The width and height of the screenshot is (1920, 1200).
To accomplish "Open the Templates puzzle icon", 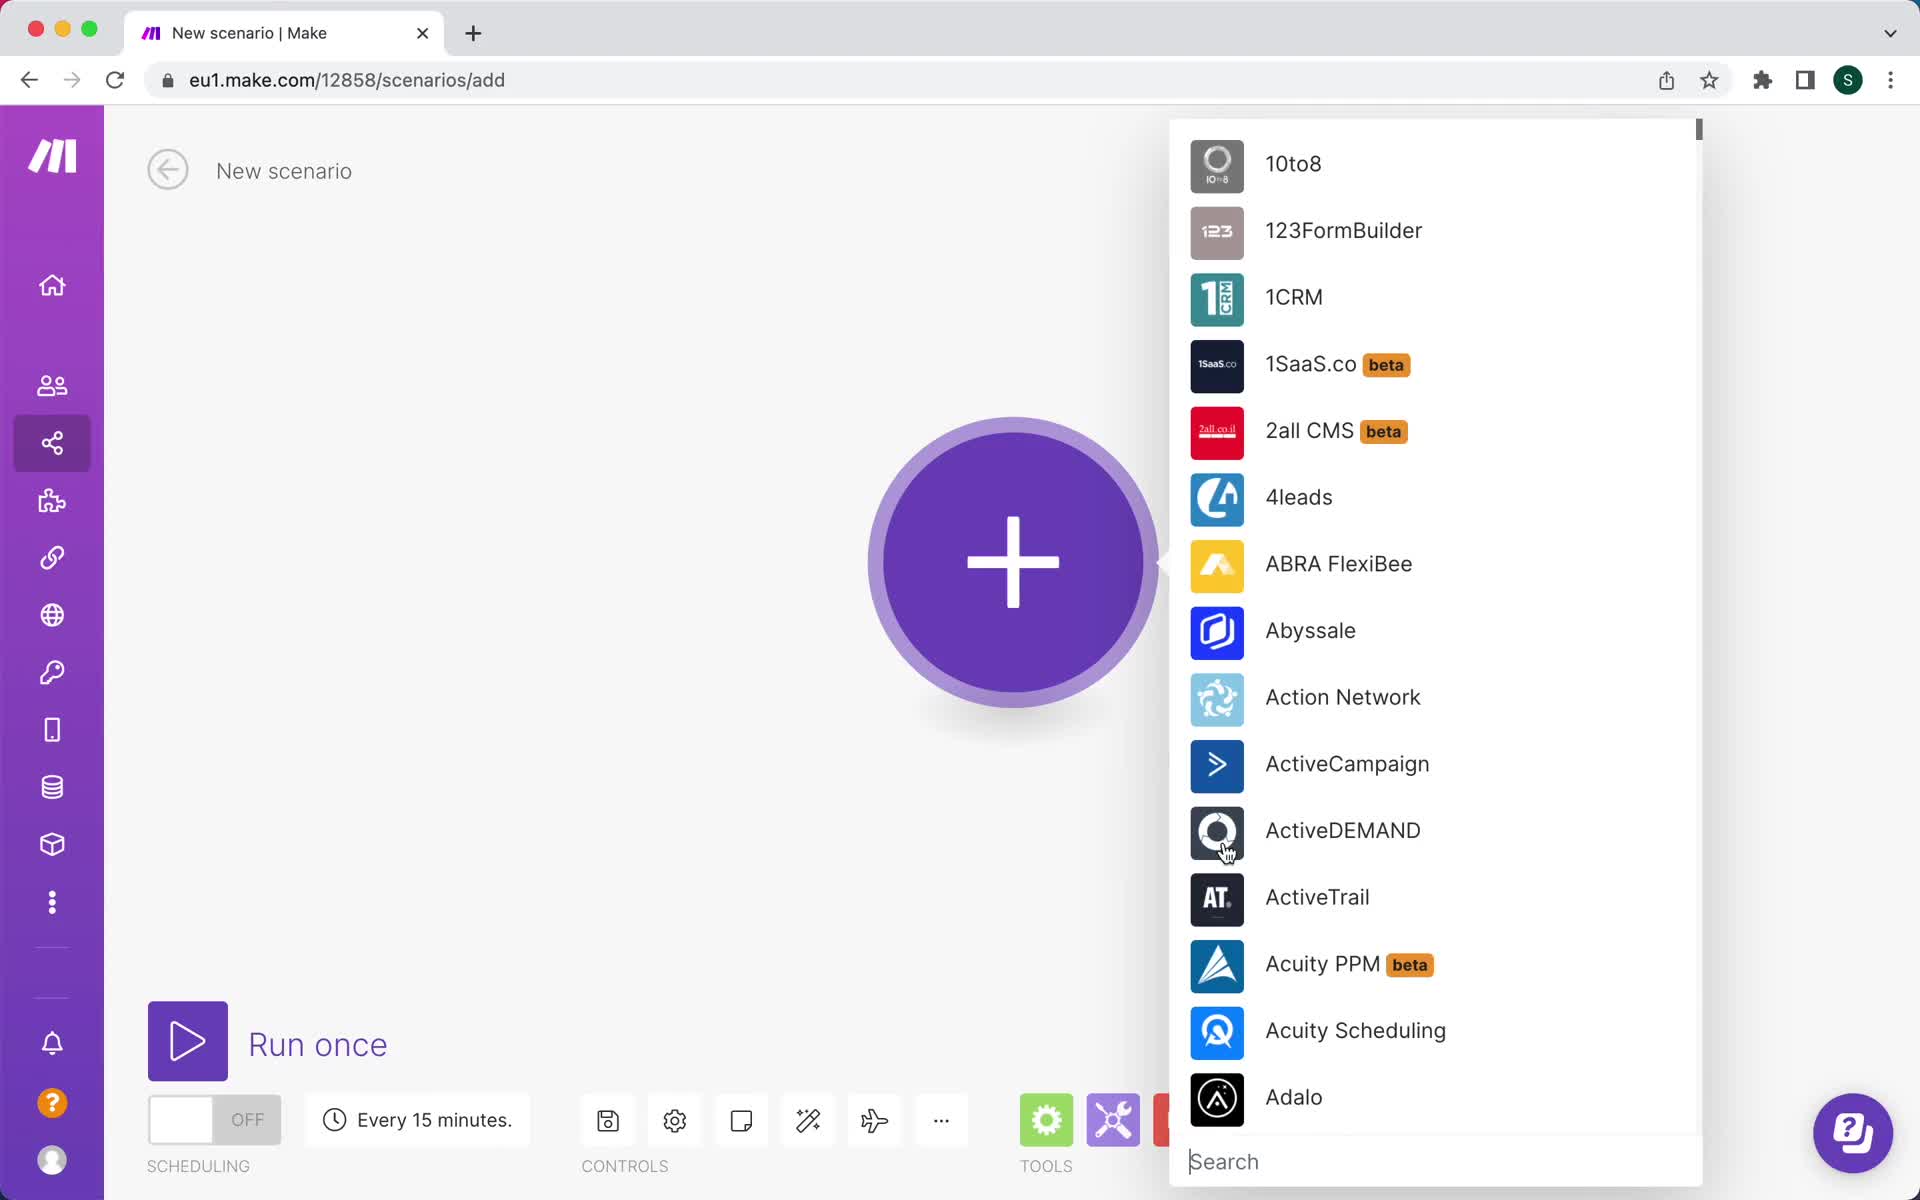I will coord(52,501).
